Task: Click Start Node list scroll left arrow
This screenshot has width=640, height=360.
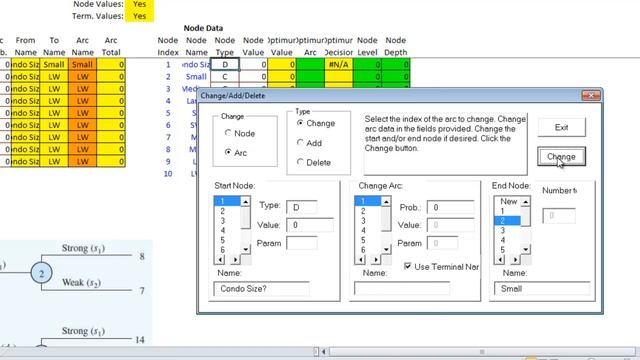Action: point(220,260)
